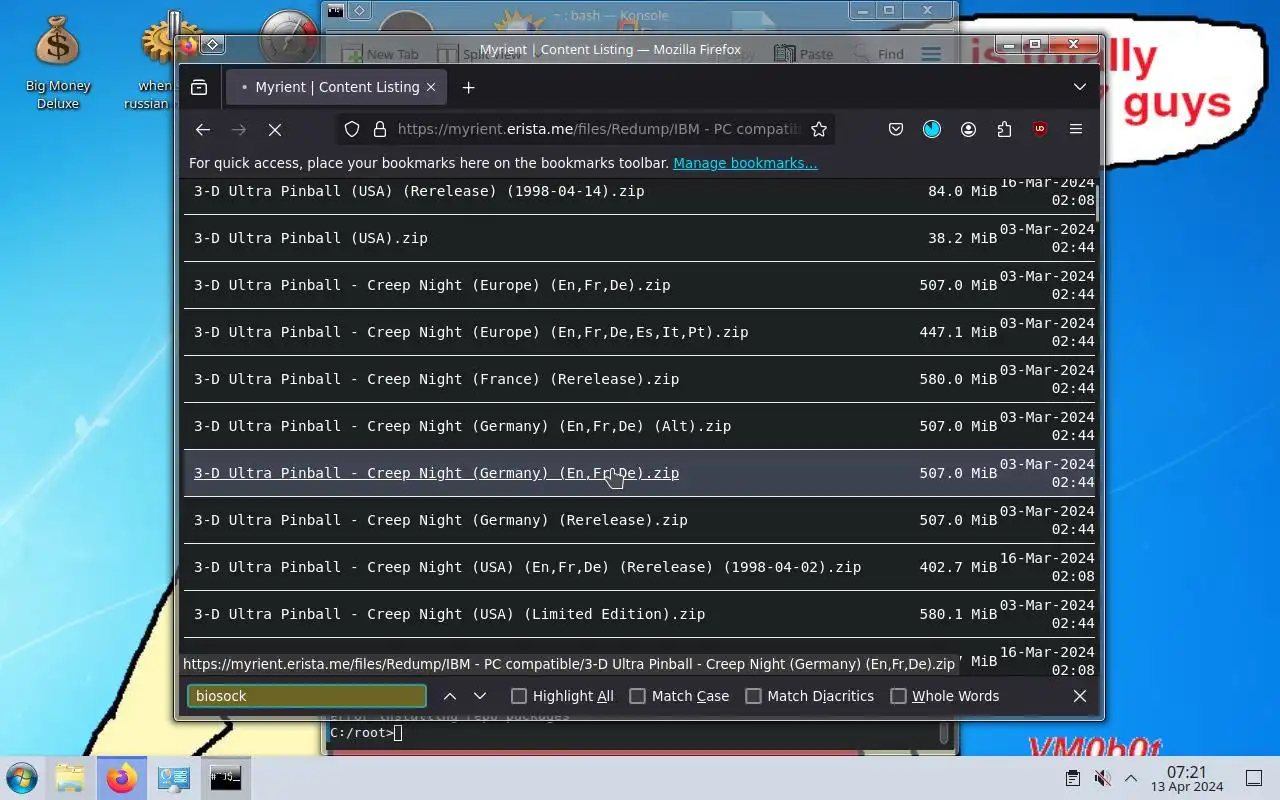Switch to Konsole terminal in taskbar
The width and height of the screenshot is (1280, 800).
(x=225, y=778)
